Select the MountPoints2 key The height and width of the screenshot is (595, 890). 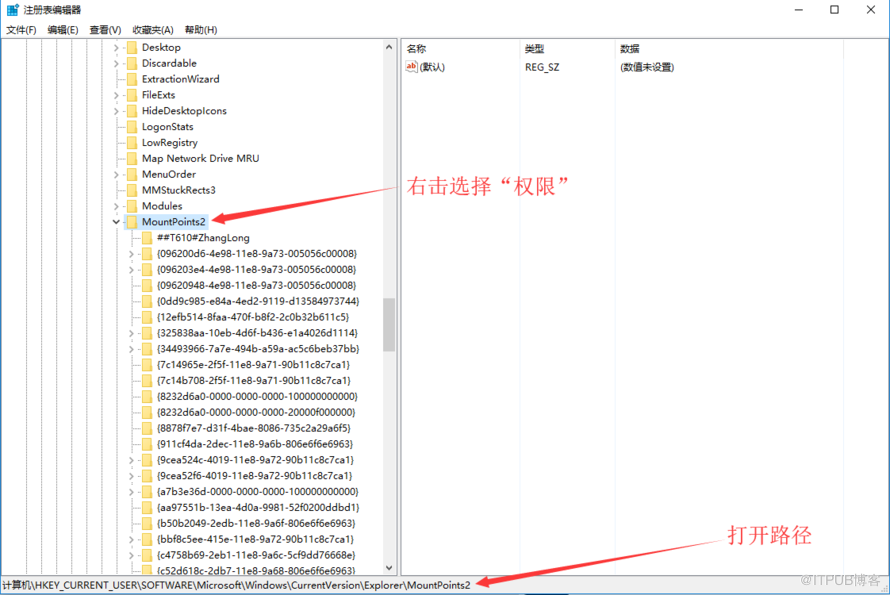174,222
